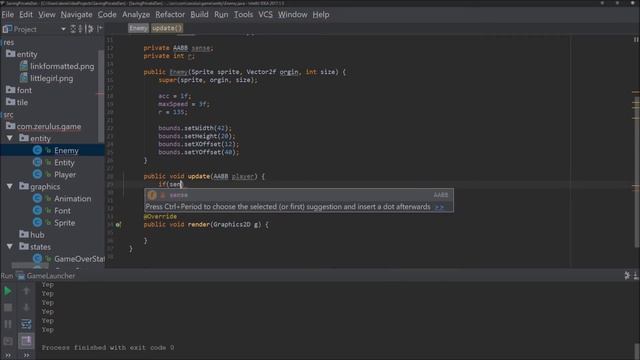Open the Build menu
The width and height of the screenshot is (640, 360).
(199, 15)
